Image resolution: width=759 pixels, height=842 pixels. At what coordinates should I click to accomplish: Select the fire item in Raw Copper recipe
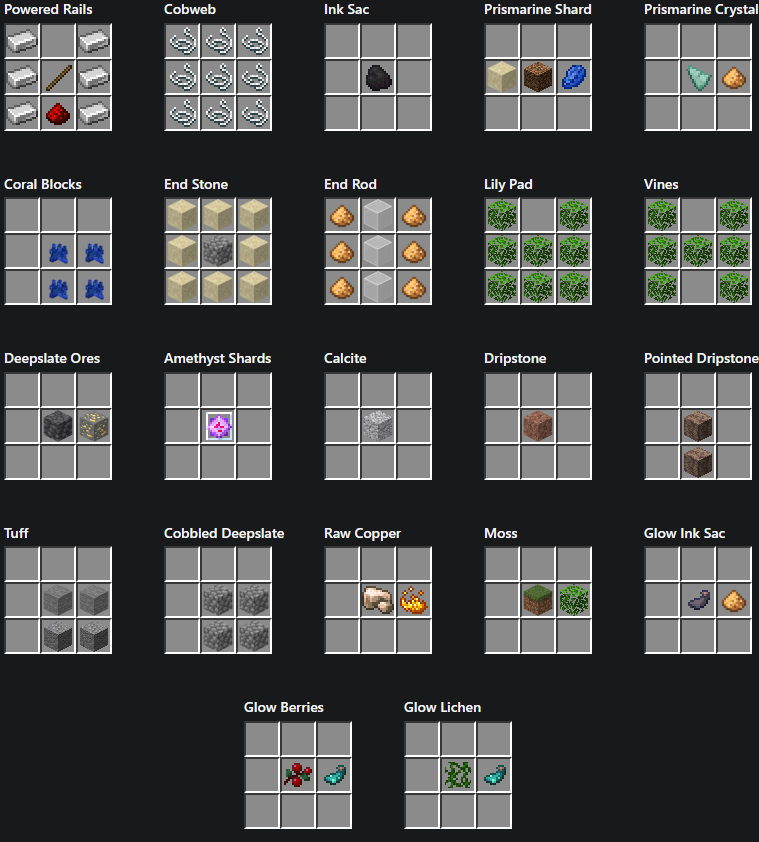(414, 601)
